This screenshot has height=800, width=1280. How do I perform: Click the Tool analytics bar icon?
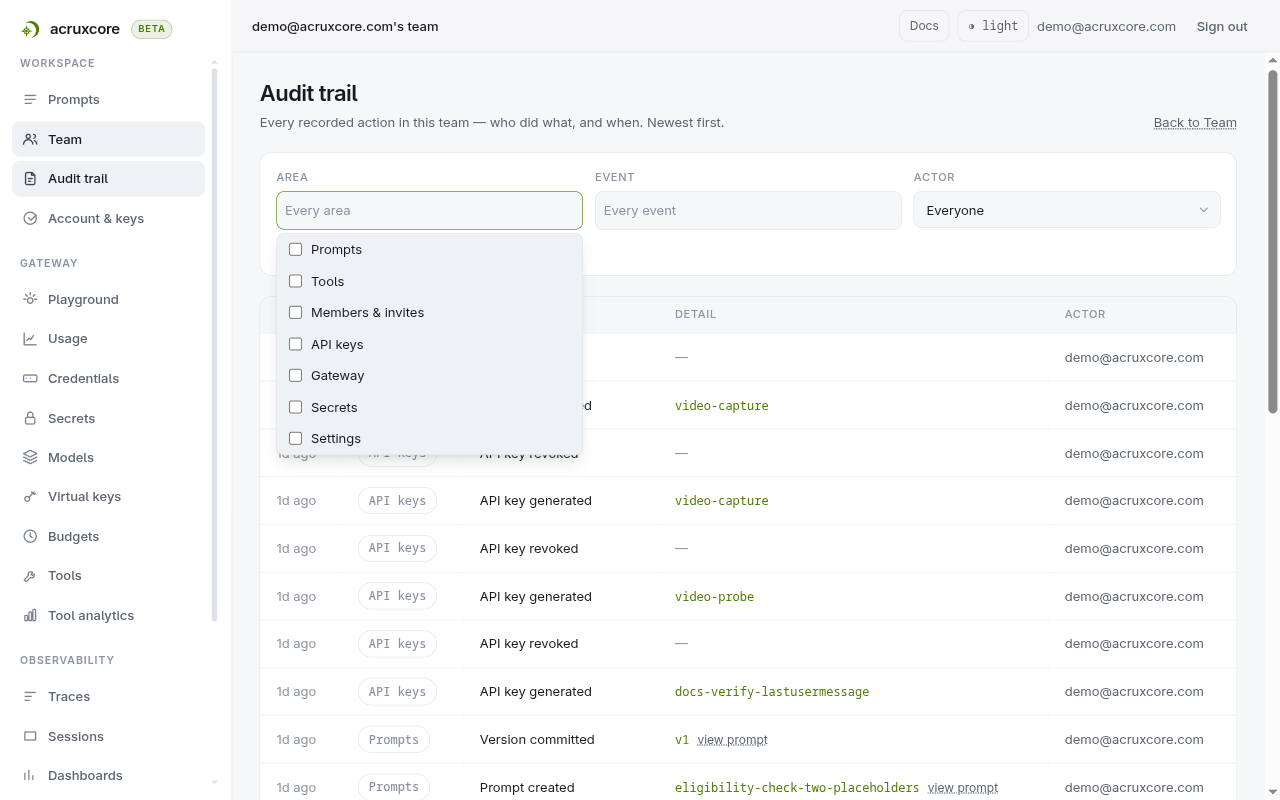[x=30, y=616]
